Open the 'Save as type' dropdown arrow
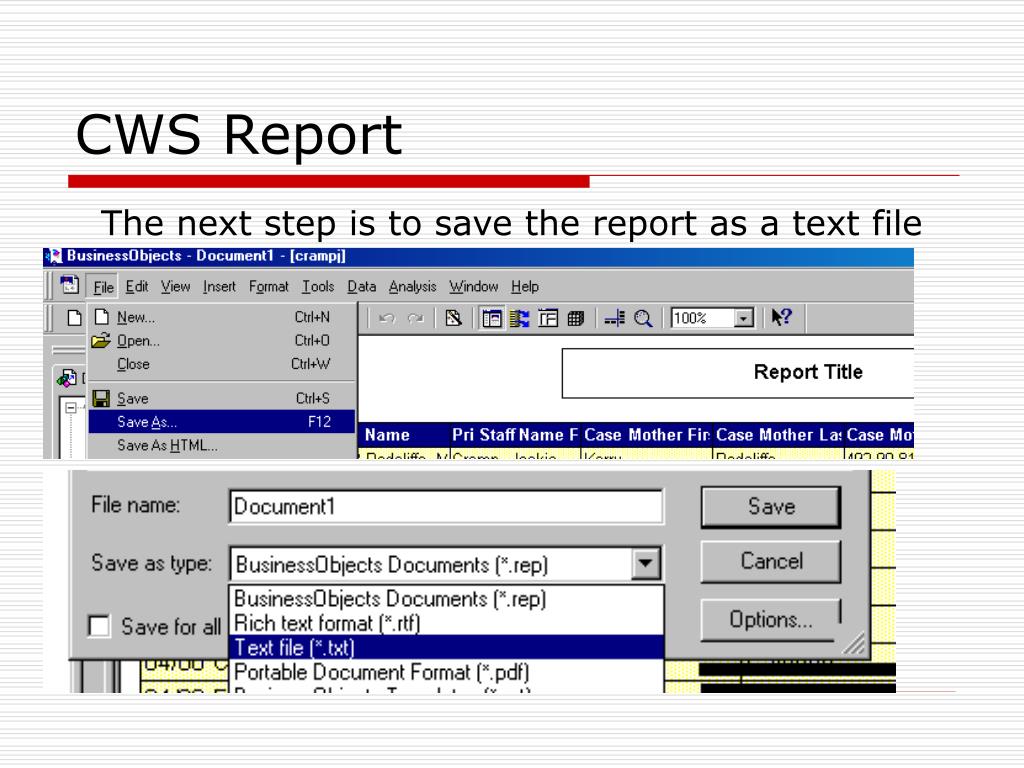Viewport: 1024px width, 768px height. tap(645, 563)
